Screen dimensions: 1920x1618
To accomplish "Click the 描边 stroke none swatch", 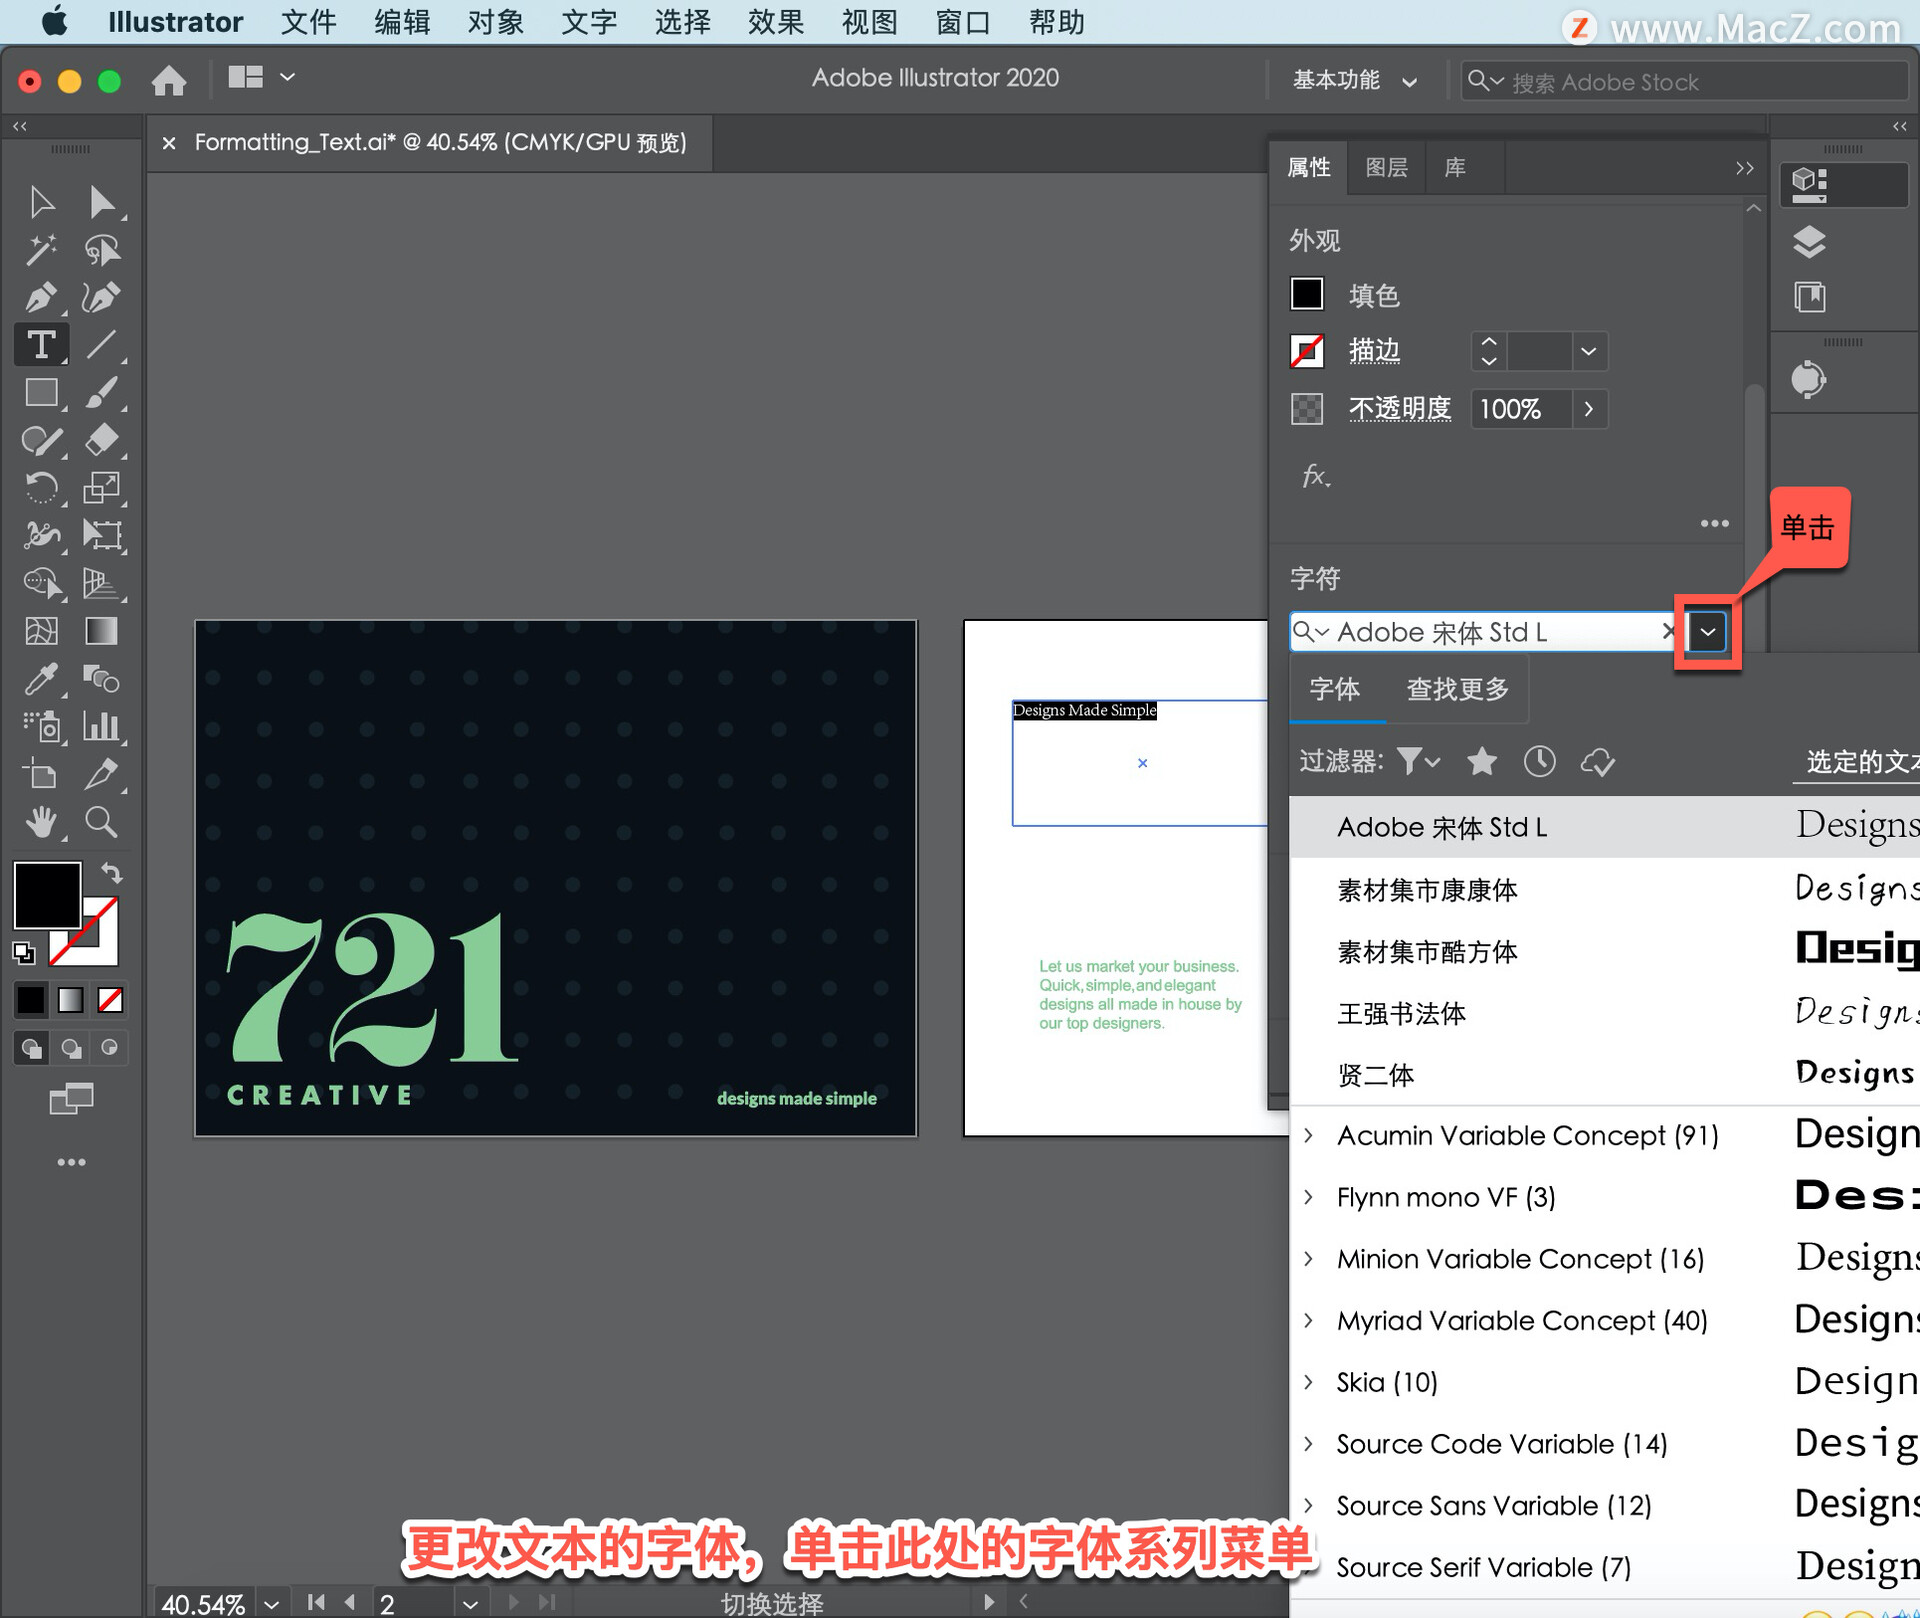I will coord(1307,351).
